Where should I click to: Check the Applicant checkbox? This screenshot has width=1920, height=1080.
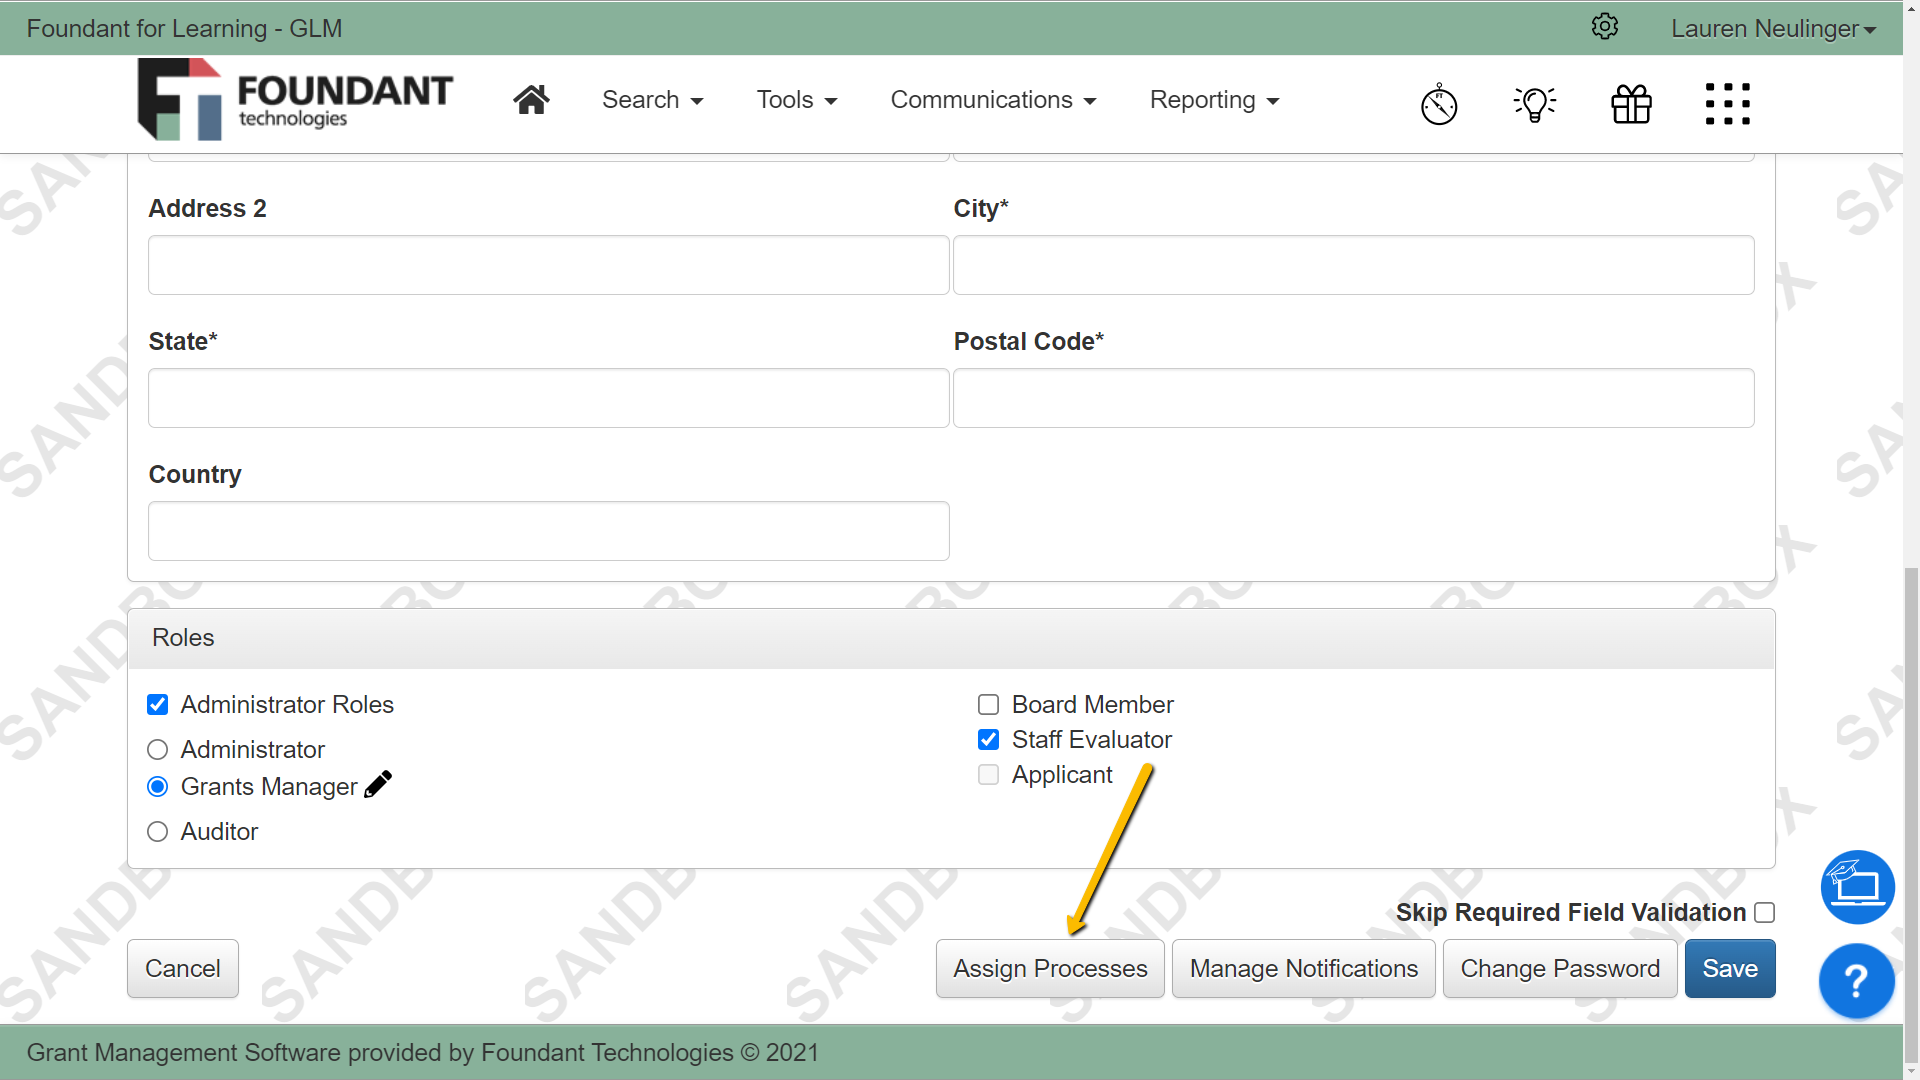pos(988,775)
